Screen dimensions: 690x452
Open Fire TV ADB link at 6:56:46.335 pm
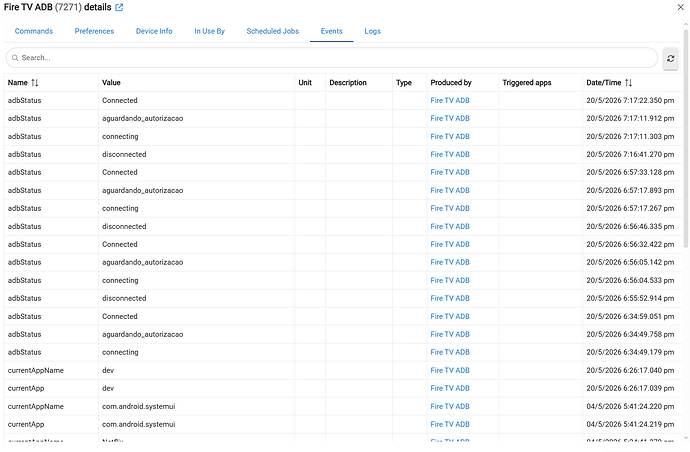point(450,226)
